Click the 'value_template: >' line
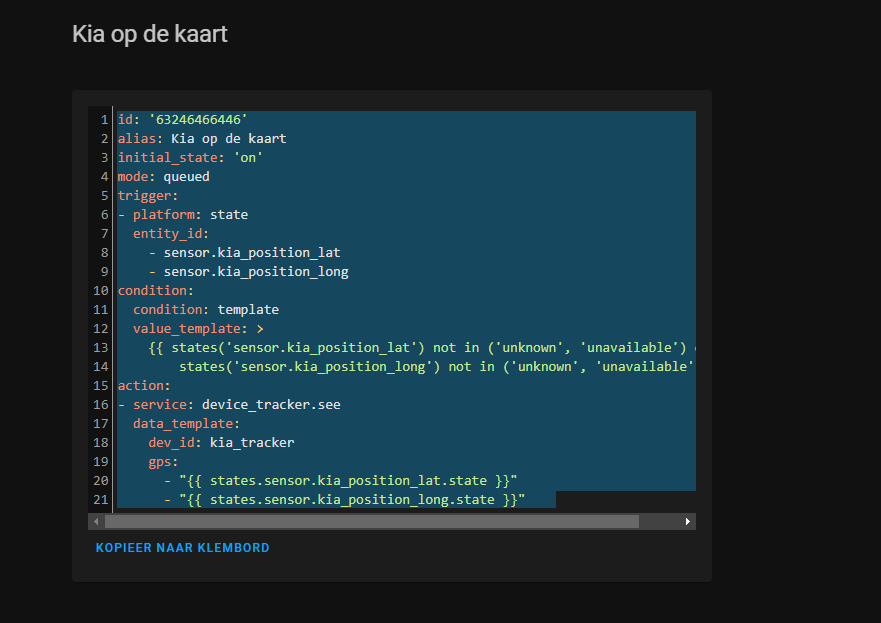881x623 pixels. [x=198, y=329]
